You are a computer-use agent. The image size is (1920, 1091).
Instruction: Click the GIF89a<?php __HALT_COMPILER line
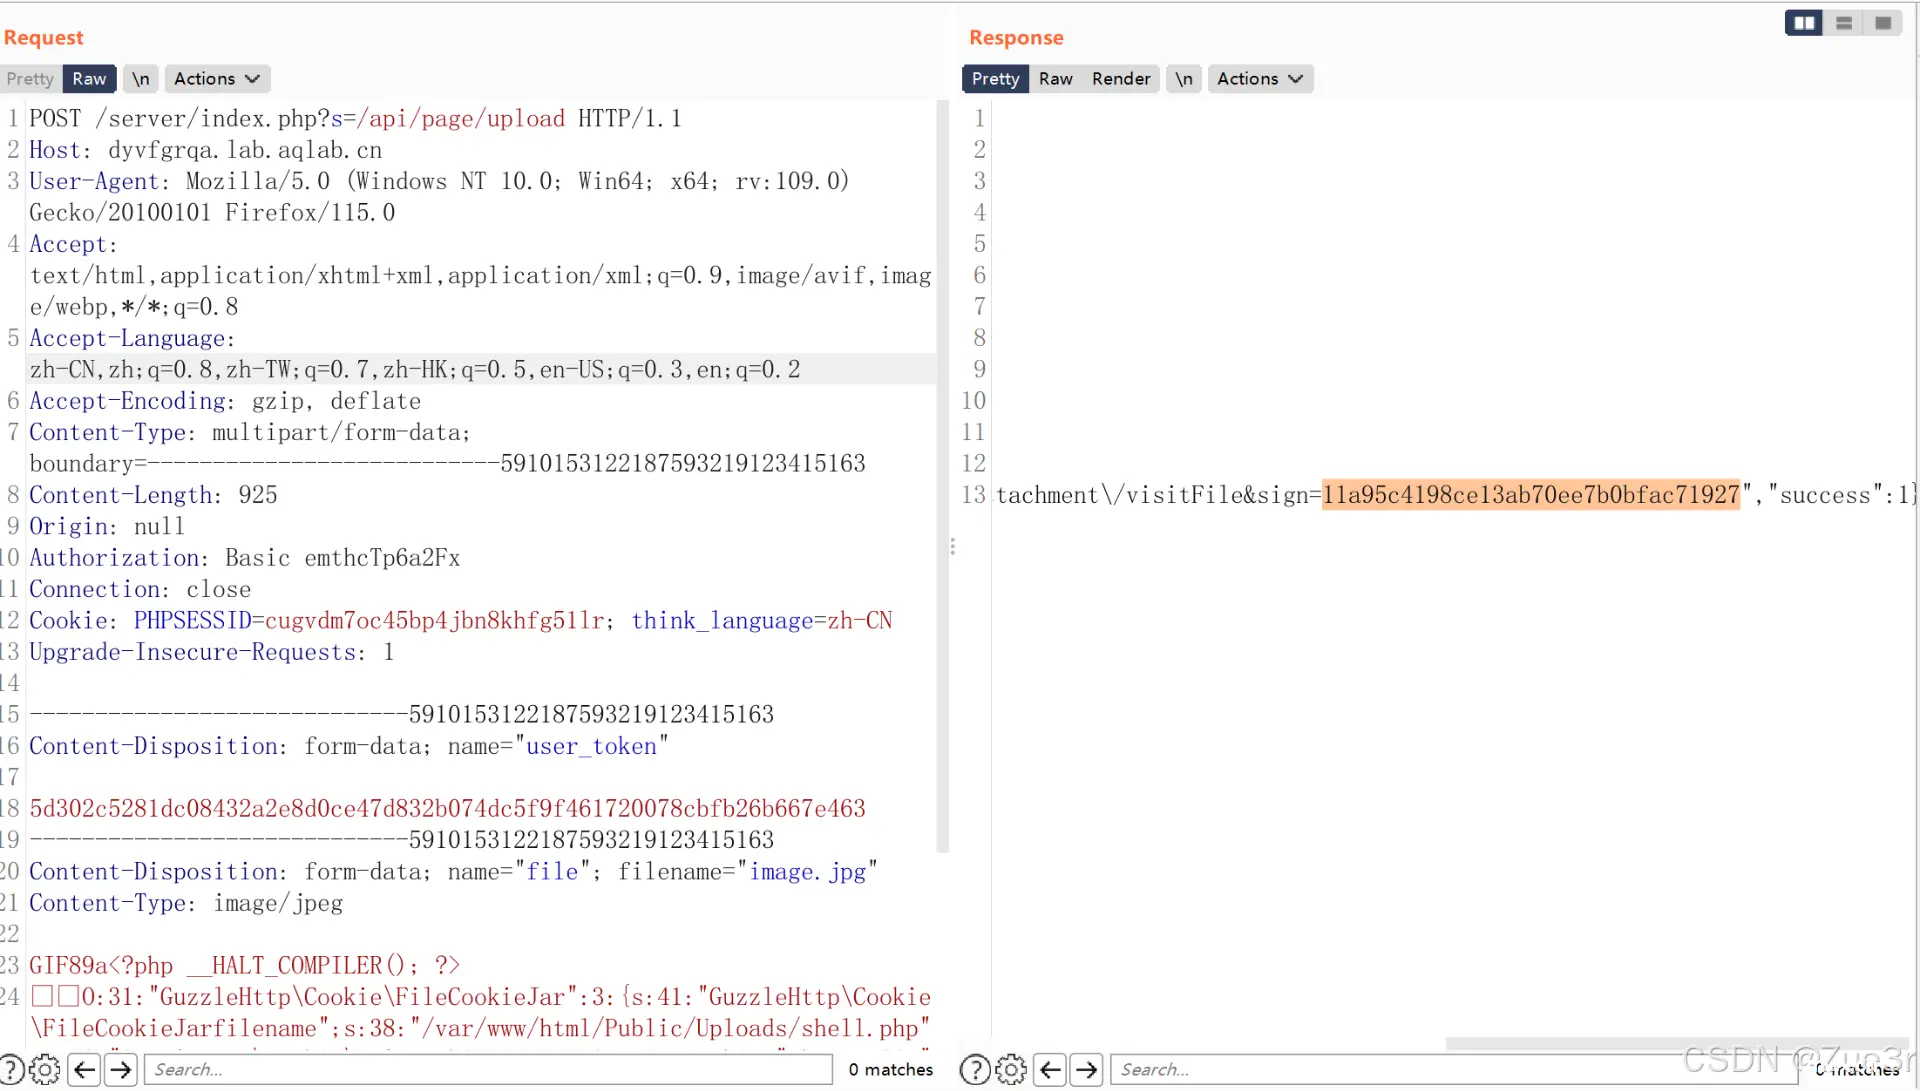point(245,966)
